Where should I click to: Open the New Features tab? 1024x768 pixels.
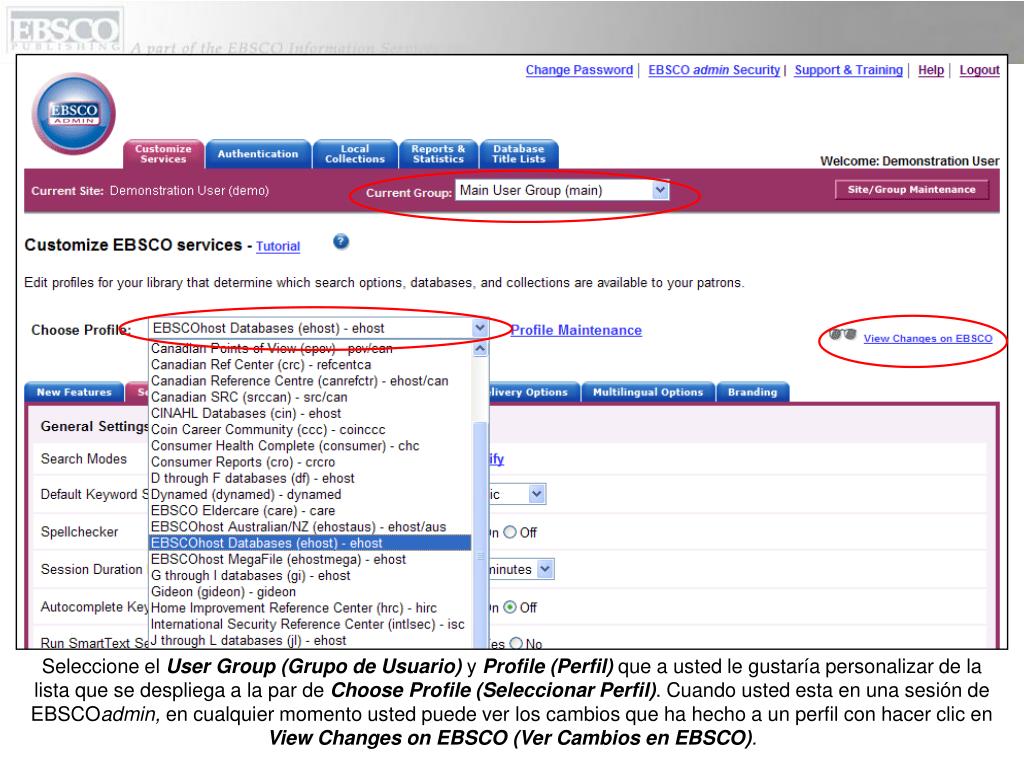[x=74, y=392]
